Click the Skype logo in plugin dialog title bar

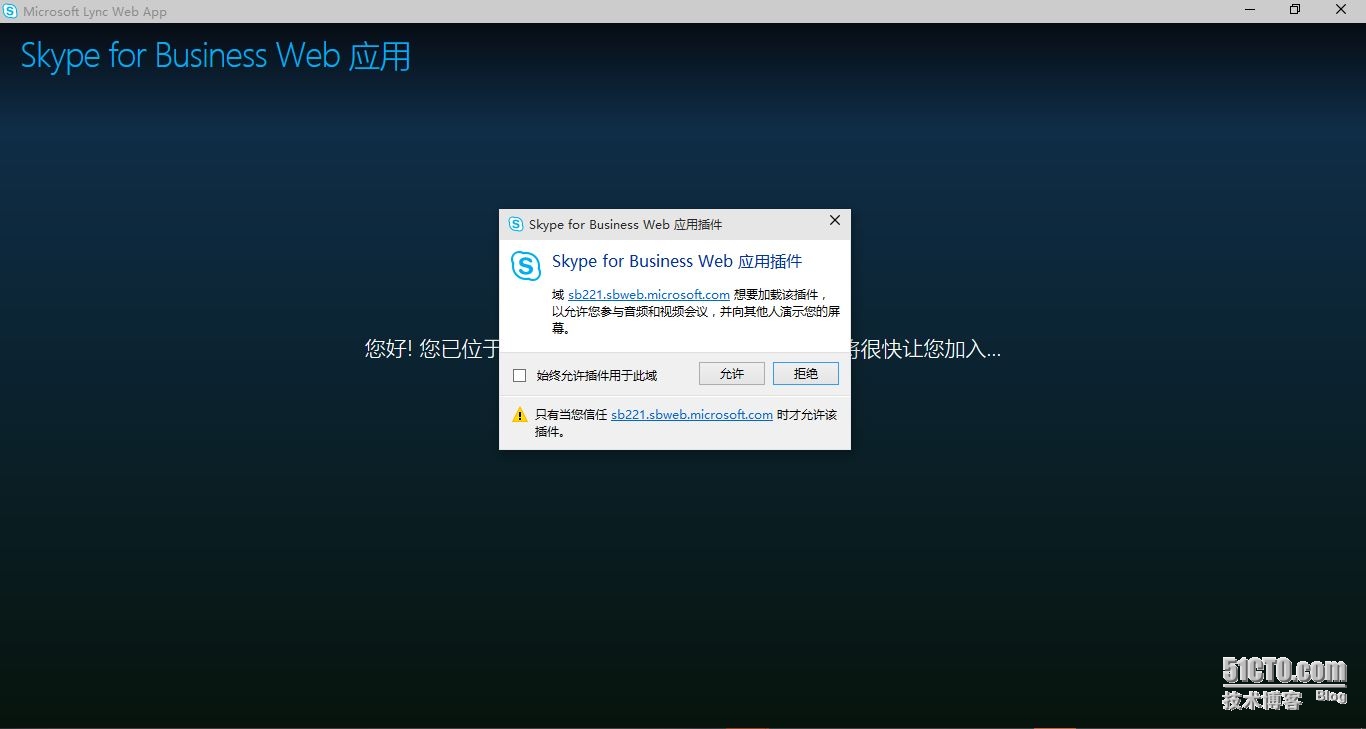tap(516, 224)
